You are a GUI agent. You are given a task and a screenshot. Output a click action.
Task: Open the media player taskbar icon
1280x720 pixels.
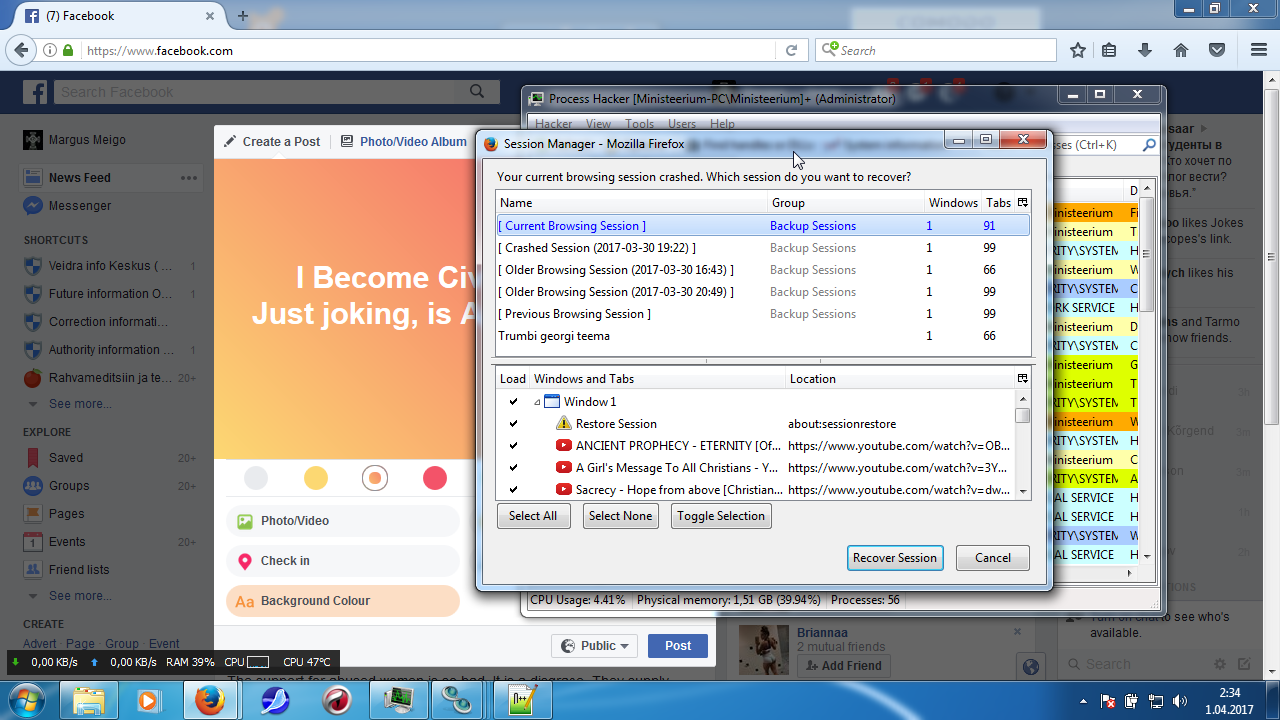coord(148,699)
